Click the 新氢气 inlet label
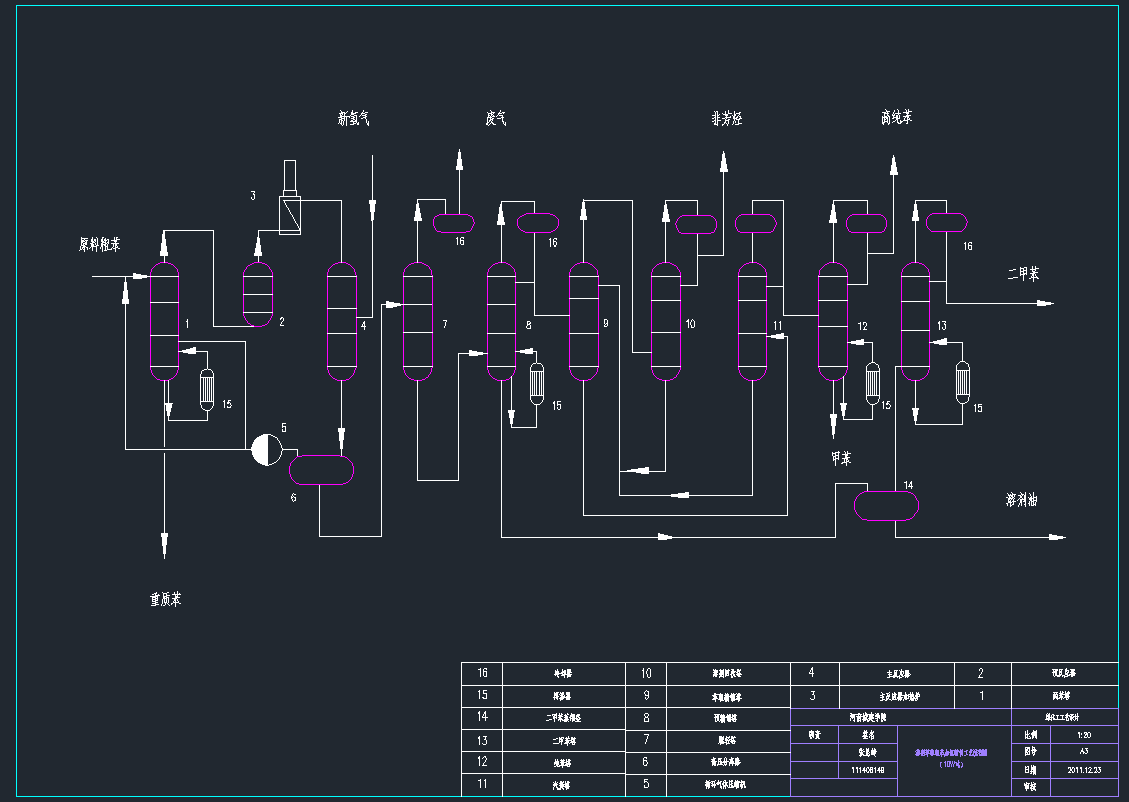Screen dimensions: 1129x802 (x=354, y=119)
